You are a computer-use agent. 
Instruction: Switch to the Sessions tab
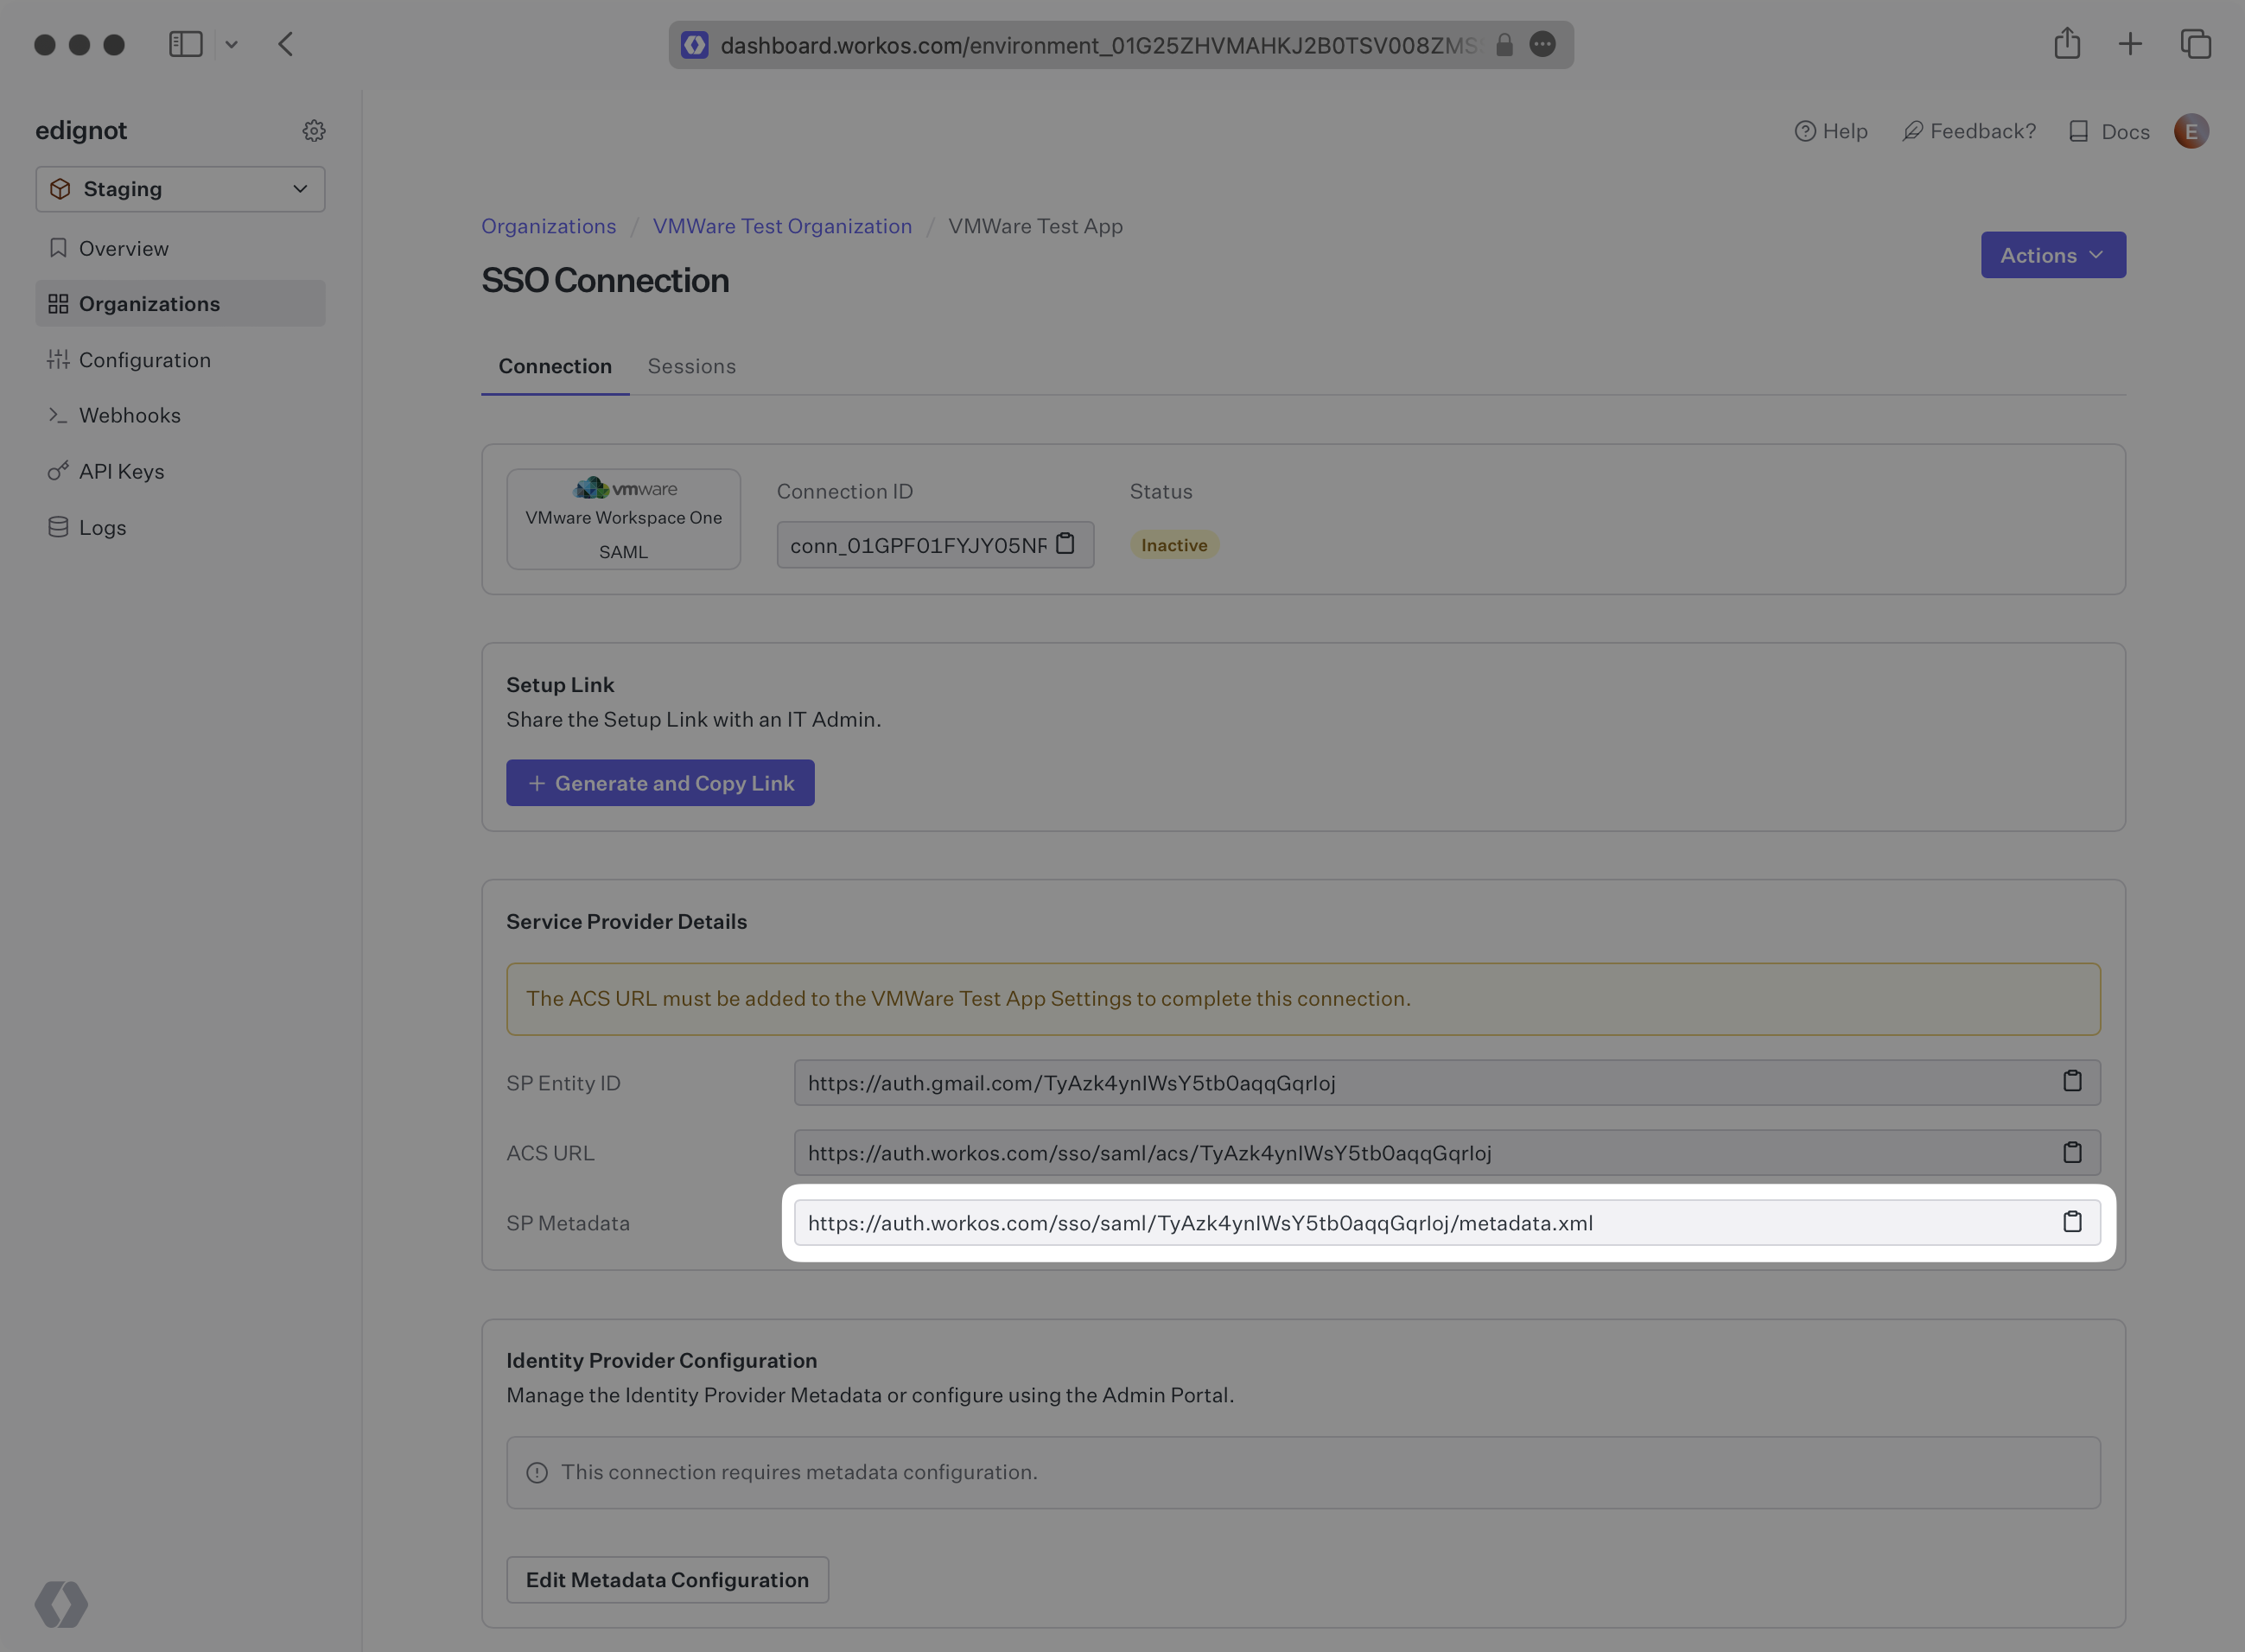pos(691,366)
